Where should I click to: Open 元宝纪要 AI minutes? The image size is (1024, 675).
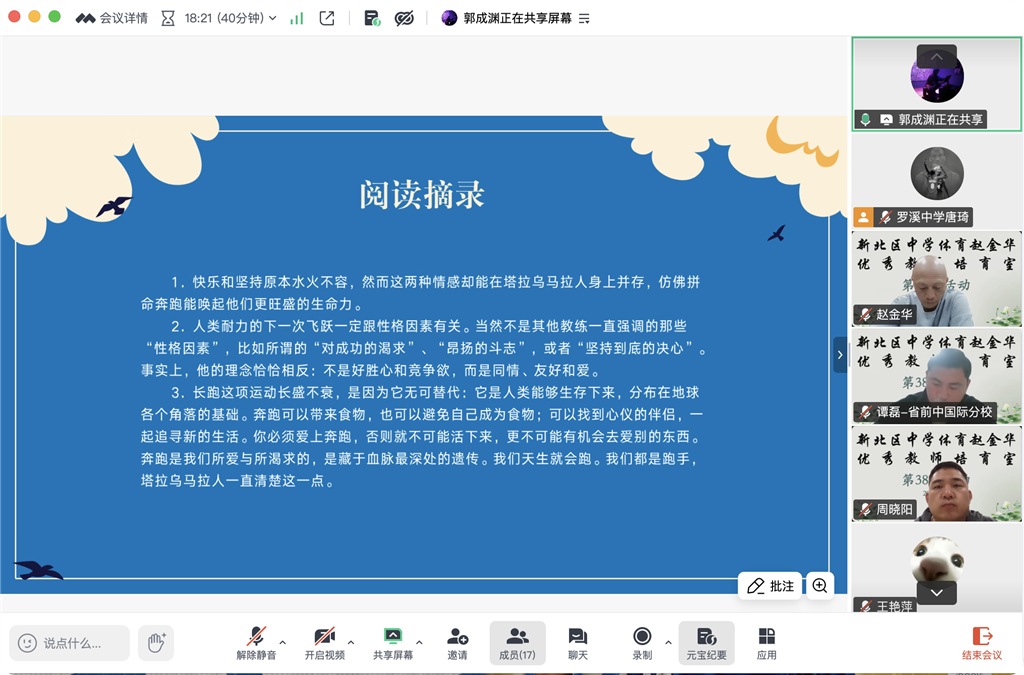(707, 643)
